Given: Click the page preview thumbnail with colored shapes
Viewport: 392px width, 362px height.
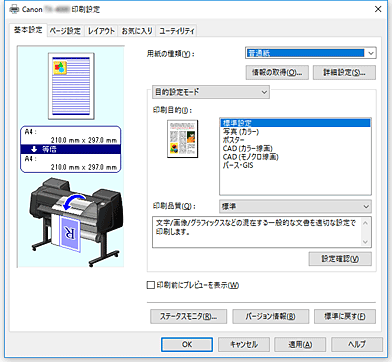Looking at the screenshot, I should click(71, 86).
